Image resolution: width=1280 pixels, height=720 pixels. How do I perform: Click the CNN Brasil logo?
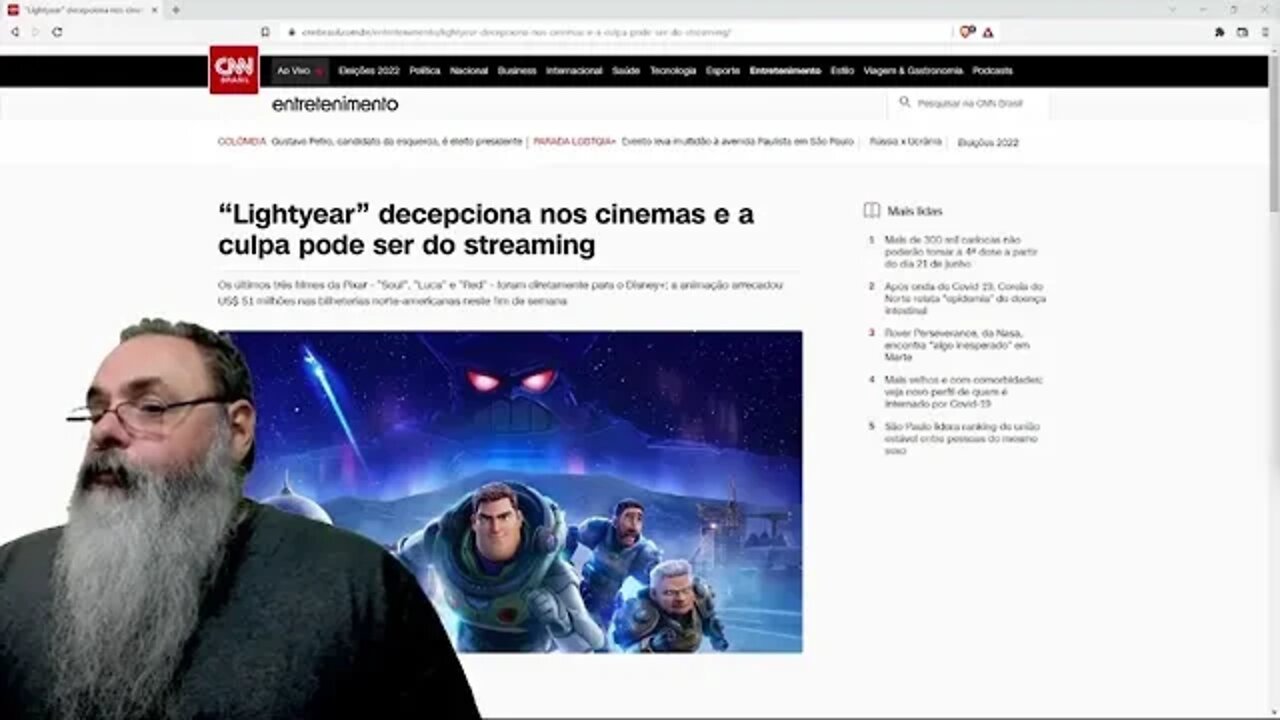click(233, 70)
